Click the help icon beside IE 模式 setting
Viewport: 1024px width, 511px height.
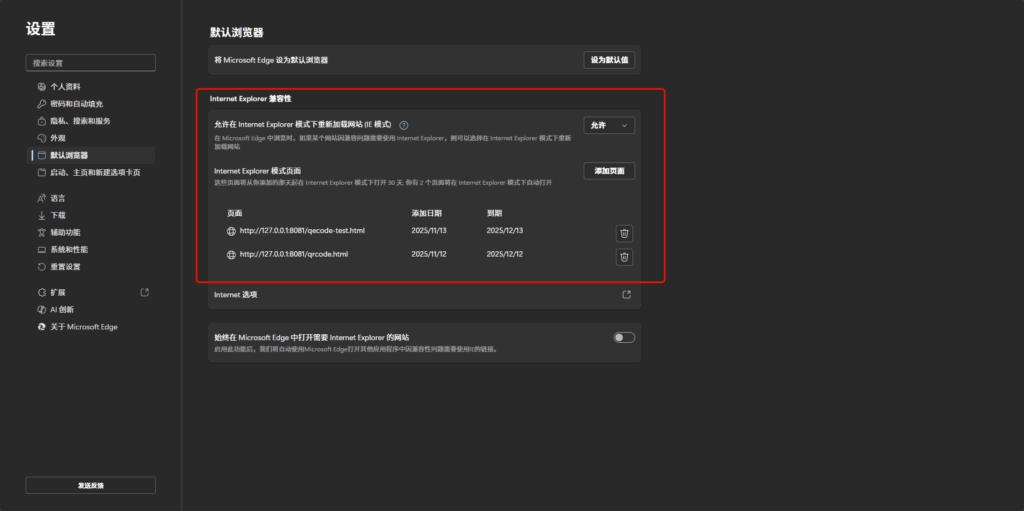tap(404, 125)
